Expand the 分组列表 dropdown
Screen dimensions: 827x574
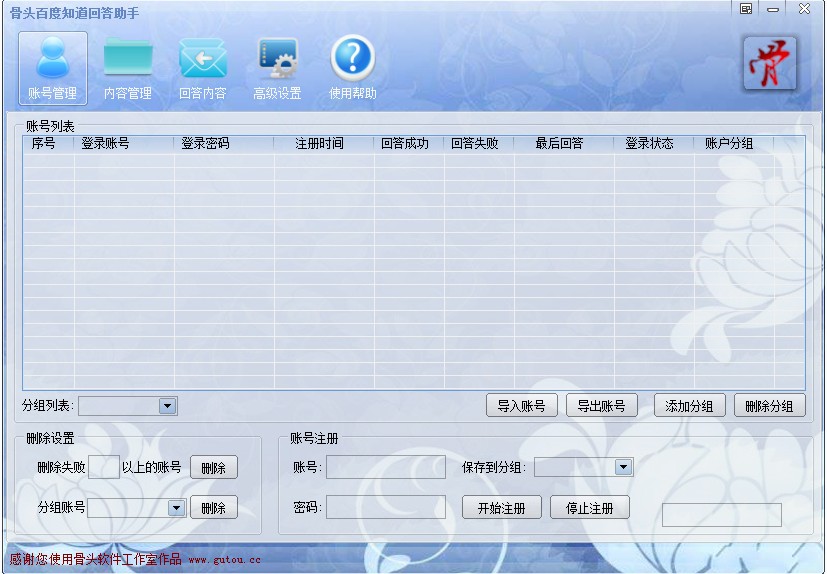[168, 406]
